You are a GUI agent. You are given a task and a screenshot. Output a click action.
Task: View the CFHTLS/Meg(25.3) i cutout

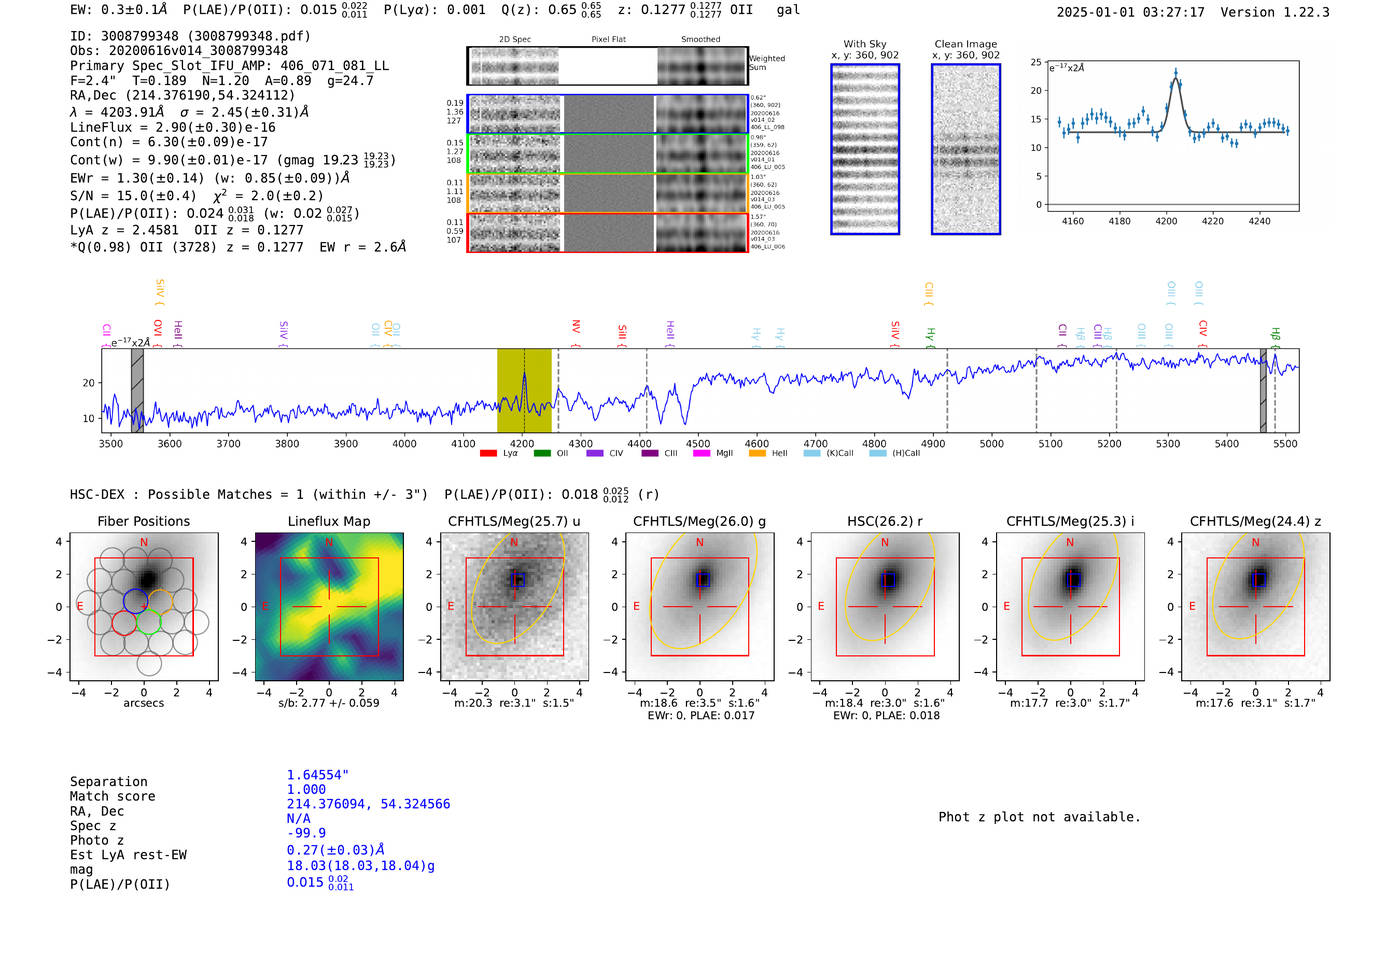(x=1070, y=607)
